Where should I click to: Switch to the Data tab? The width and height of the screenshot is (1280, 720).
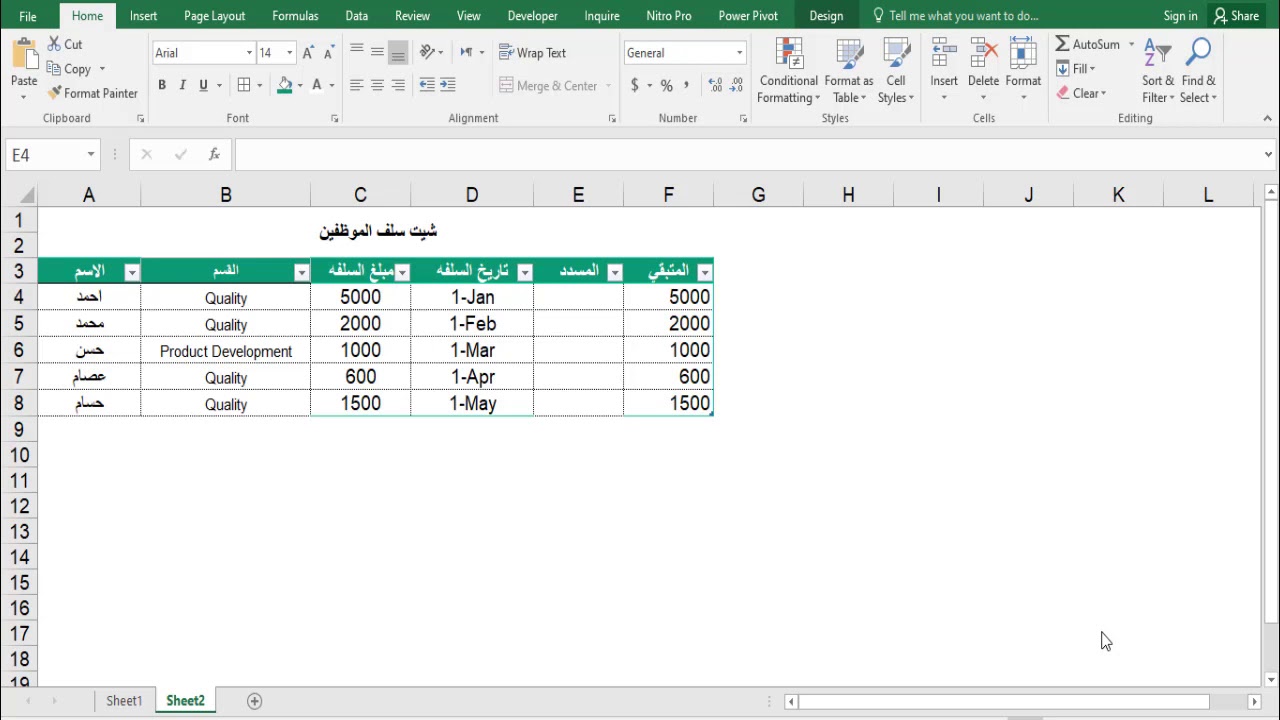click(x=356, y=16)
